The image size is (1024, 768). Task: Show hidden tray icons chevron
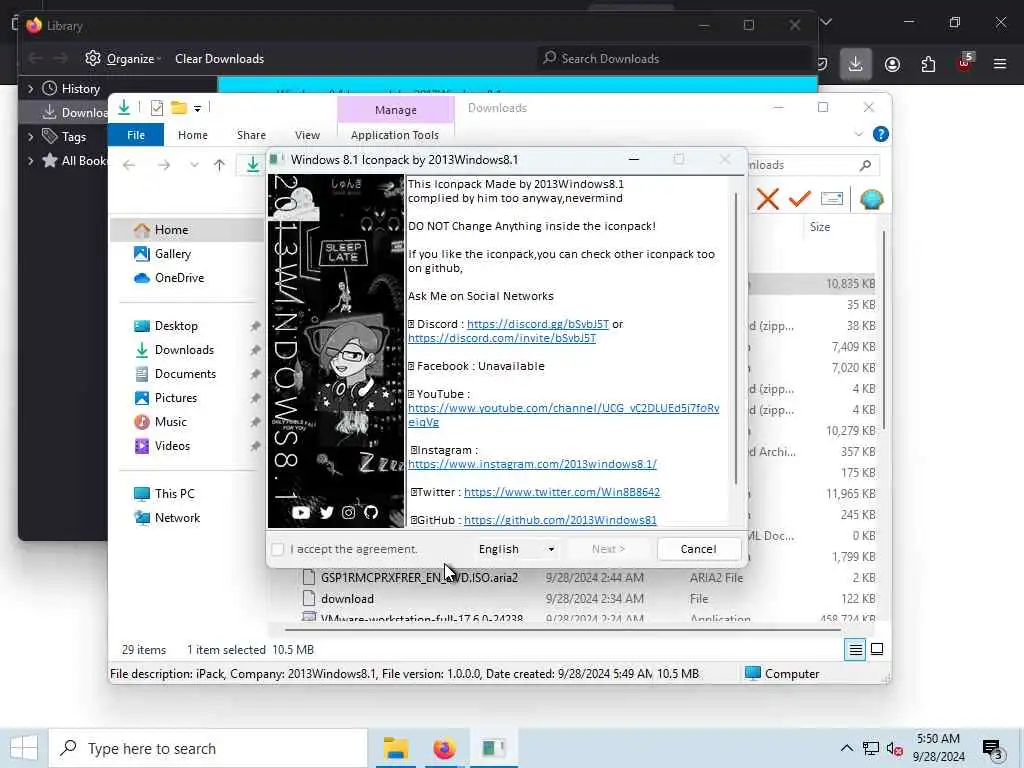[846, 748]
